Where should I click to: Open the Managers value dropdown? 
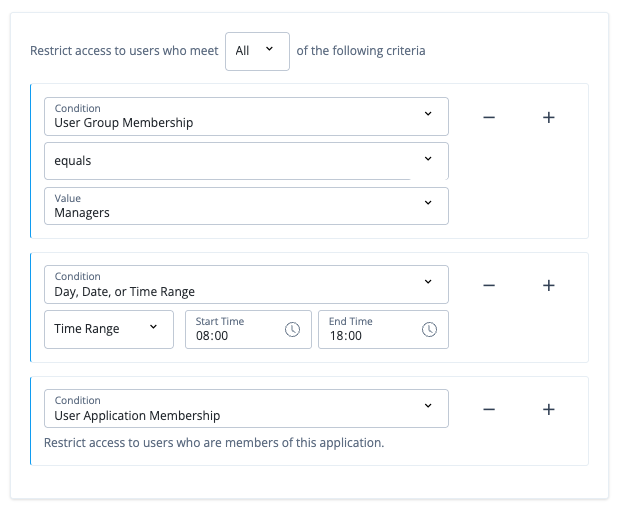[x=246, y=206]
